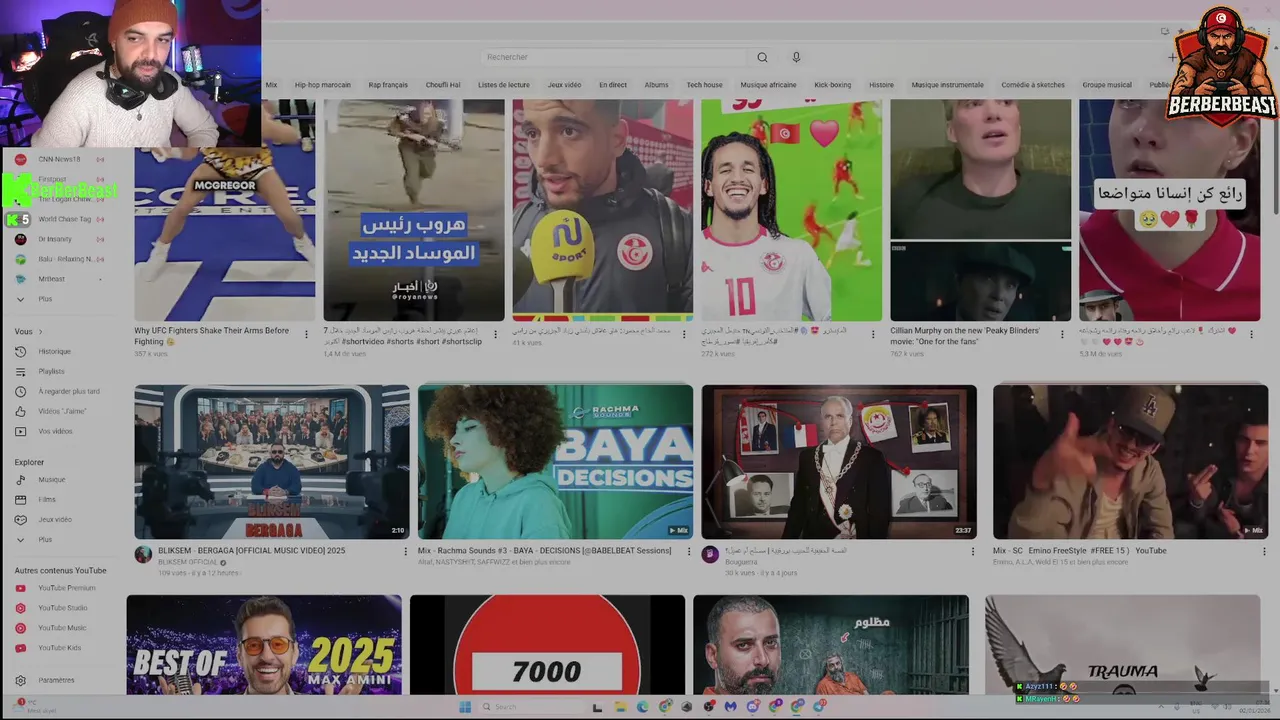
Task: Open YouTube Kids in sidebar
Action: [x=60, y=648]
